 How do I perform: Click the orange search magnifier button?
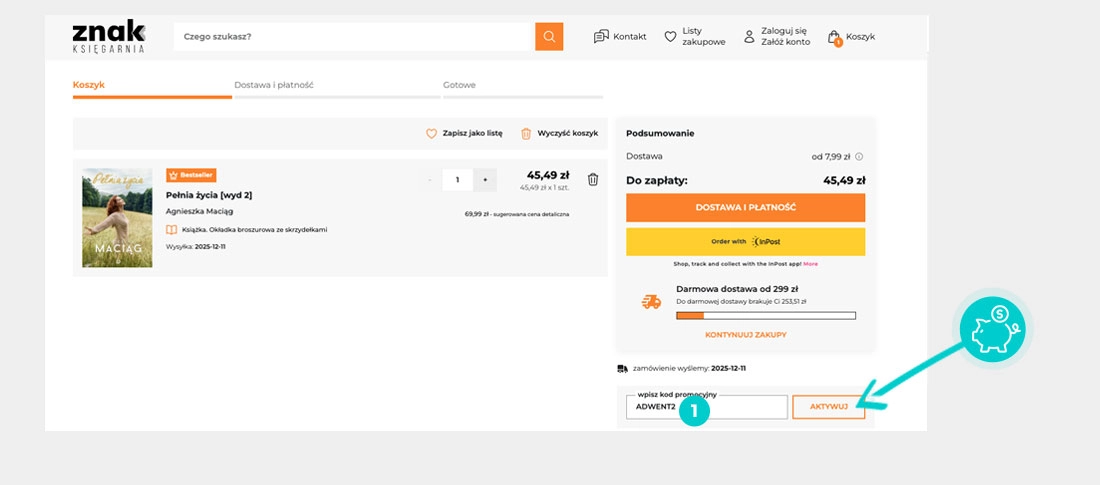(x=548, y=37)
